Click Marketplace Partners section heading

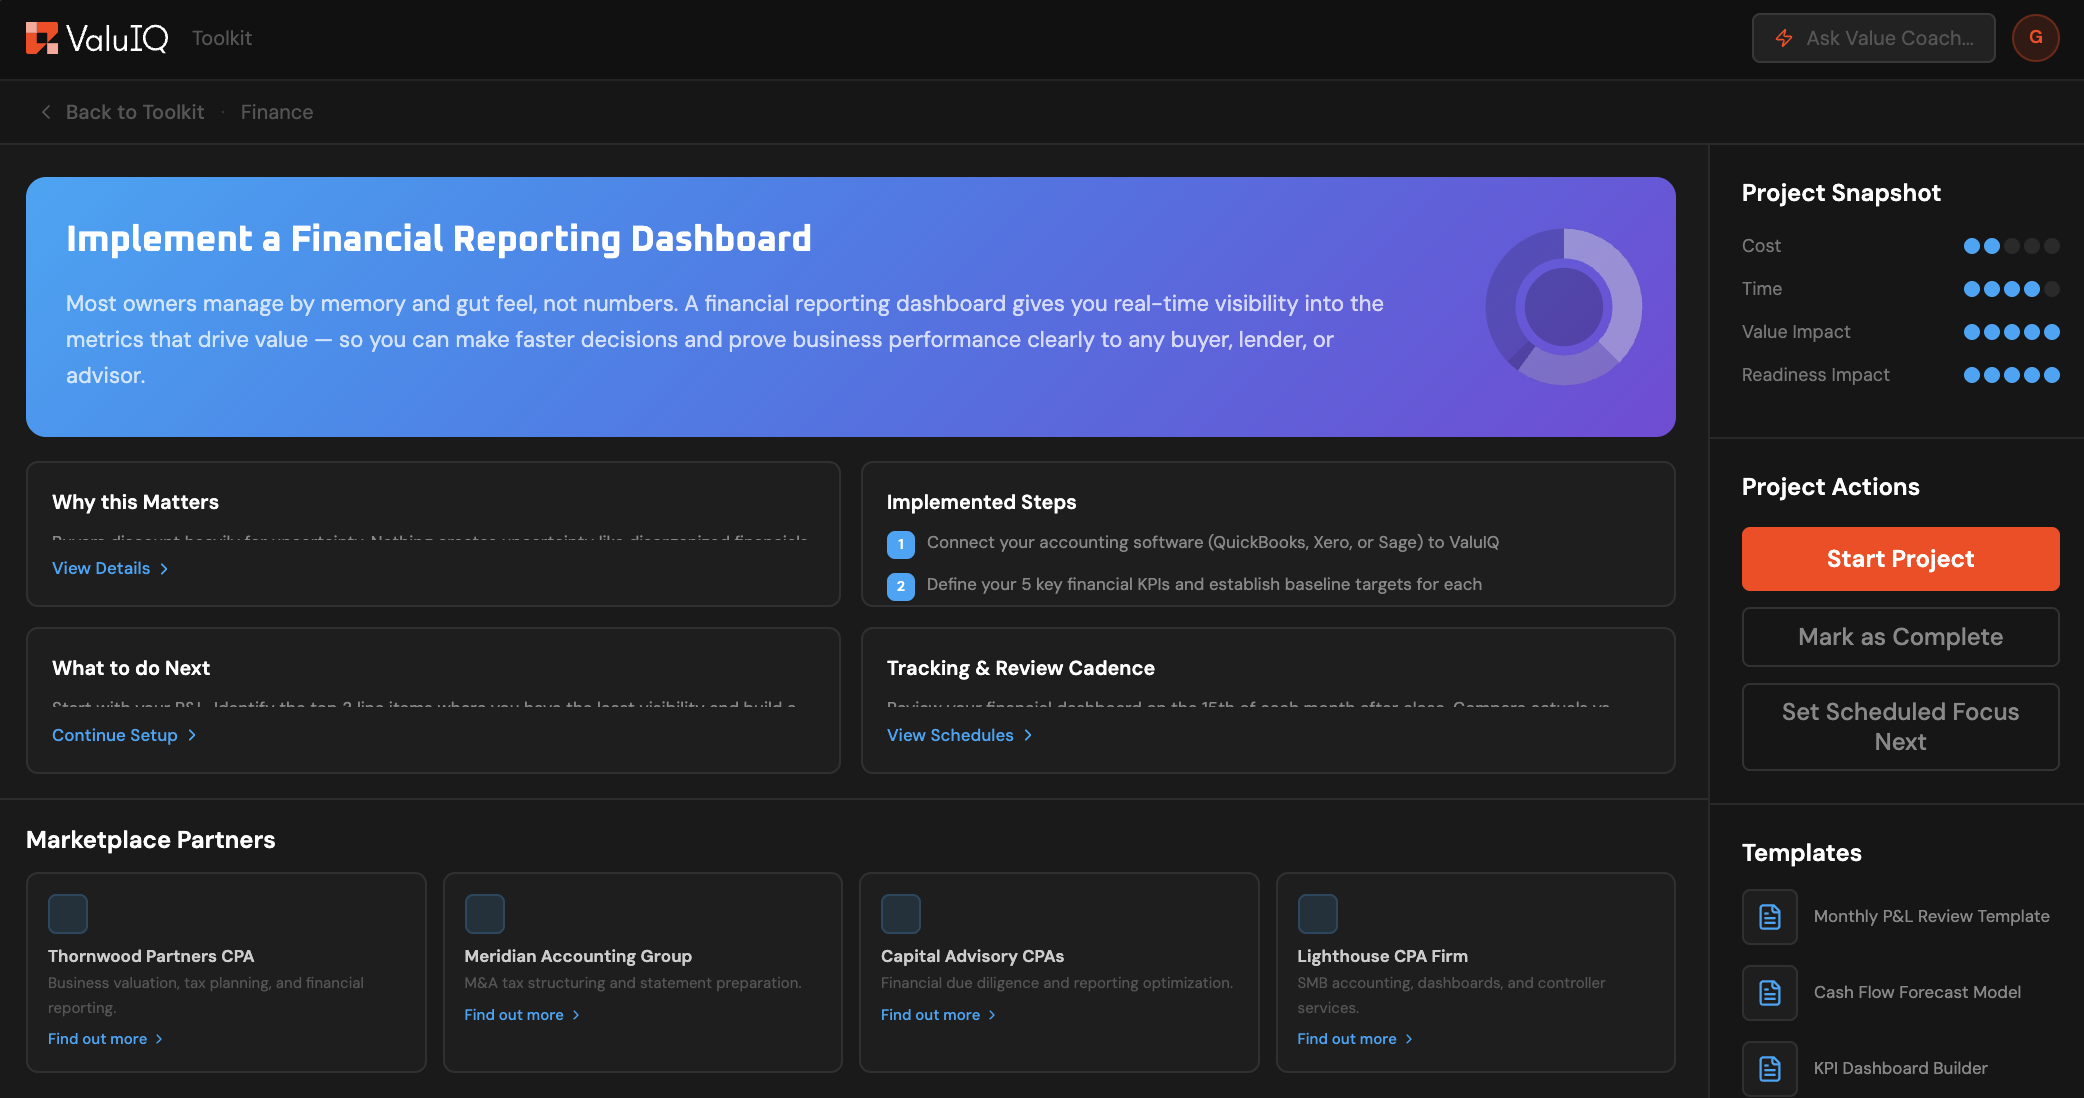tap(150, 840)
